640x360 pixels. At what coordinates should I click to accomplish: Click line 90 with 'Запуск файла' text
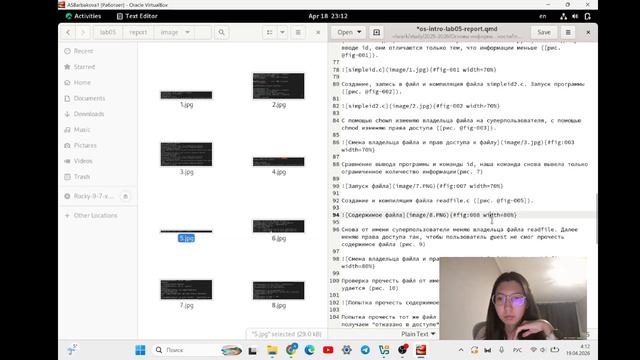point(422,186)
